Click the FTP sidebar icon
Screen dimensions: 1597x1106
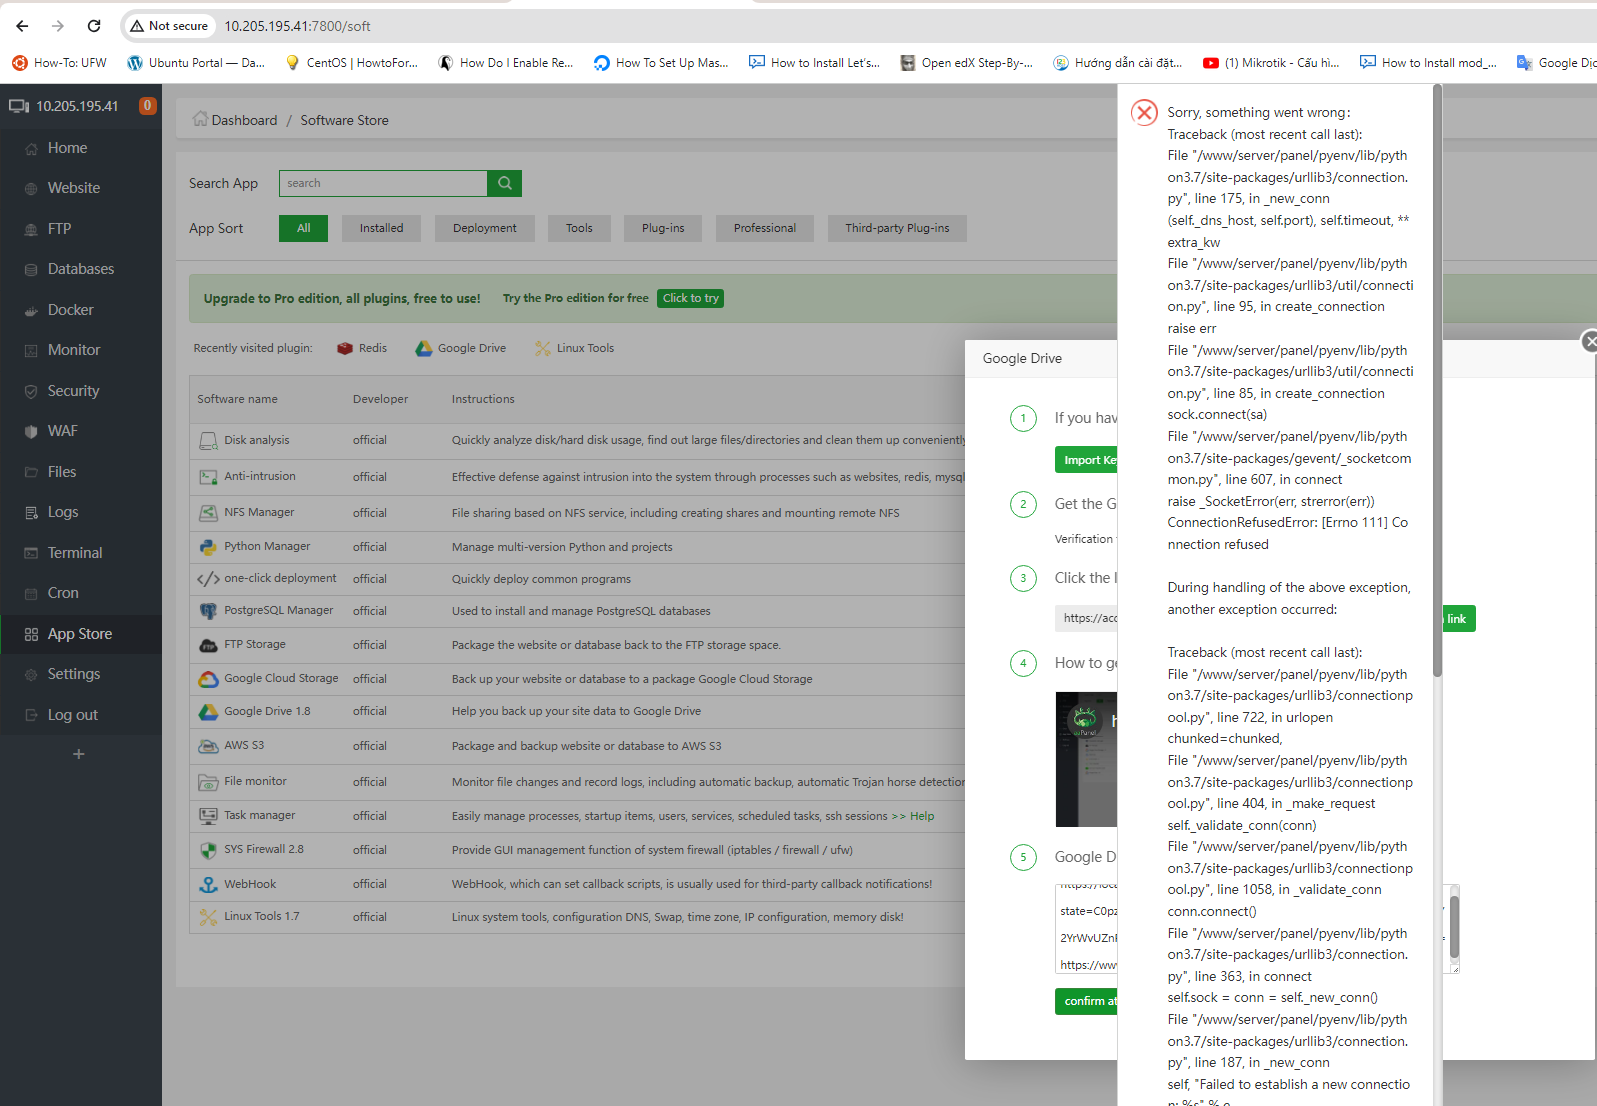point(31,229)
